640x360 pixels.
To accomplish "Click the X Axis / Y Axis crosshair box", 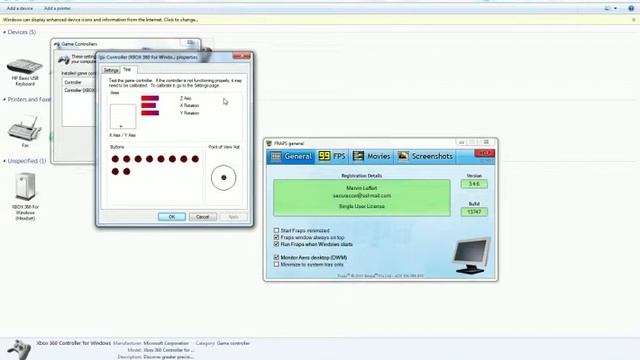I will tap(123, 117).
